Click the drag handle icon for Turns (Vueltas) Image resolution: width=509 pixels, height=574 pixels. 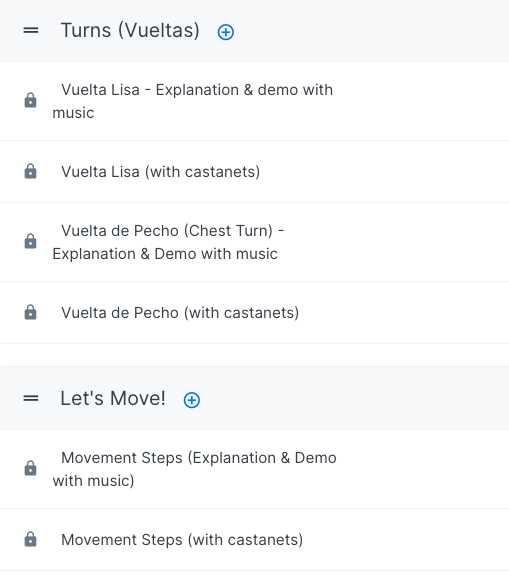[x=31, y=30]
